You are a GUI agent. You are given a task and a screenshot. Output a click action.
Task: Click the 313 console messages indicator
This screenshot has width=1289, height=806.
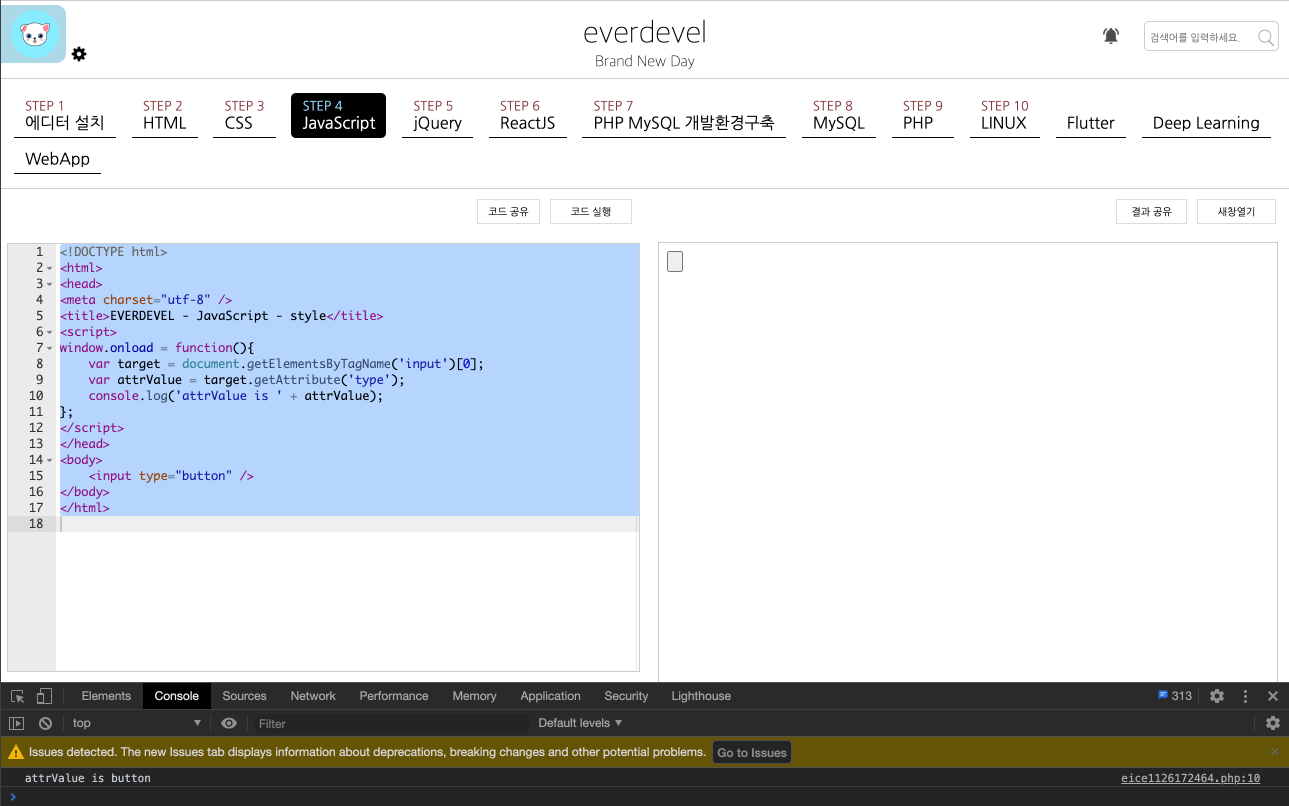pos(1174,695)
